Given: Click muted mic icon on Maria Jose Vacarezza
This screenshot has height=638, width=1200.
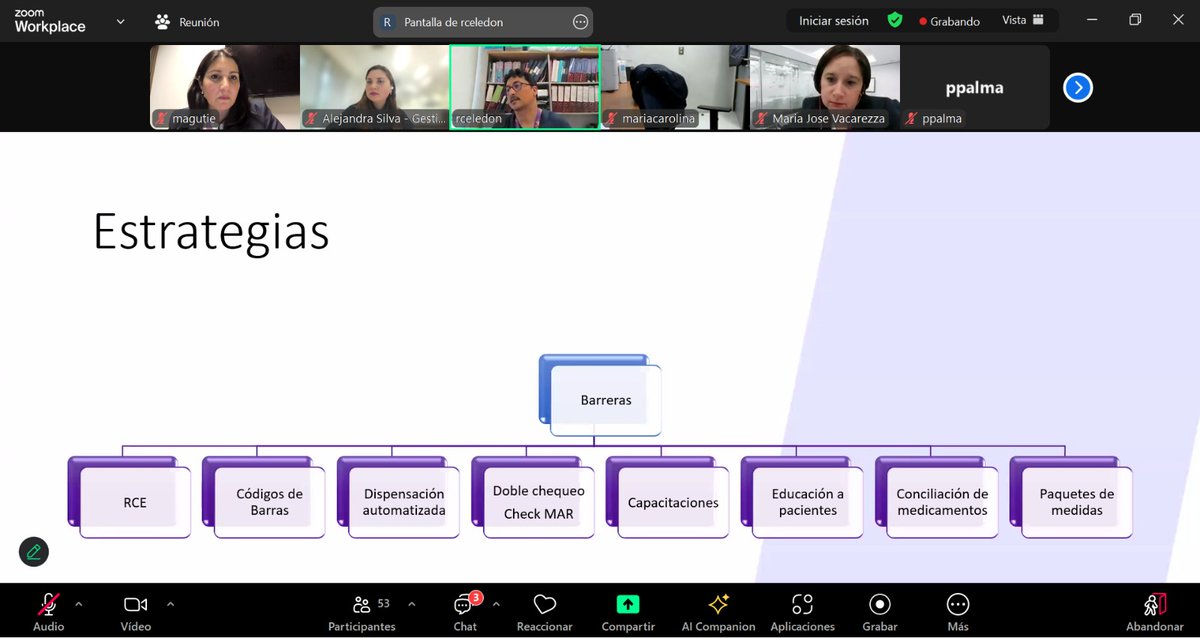Looking at the screenshot, I should point(761,119).
